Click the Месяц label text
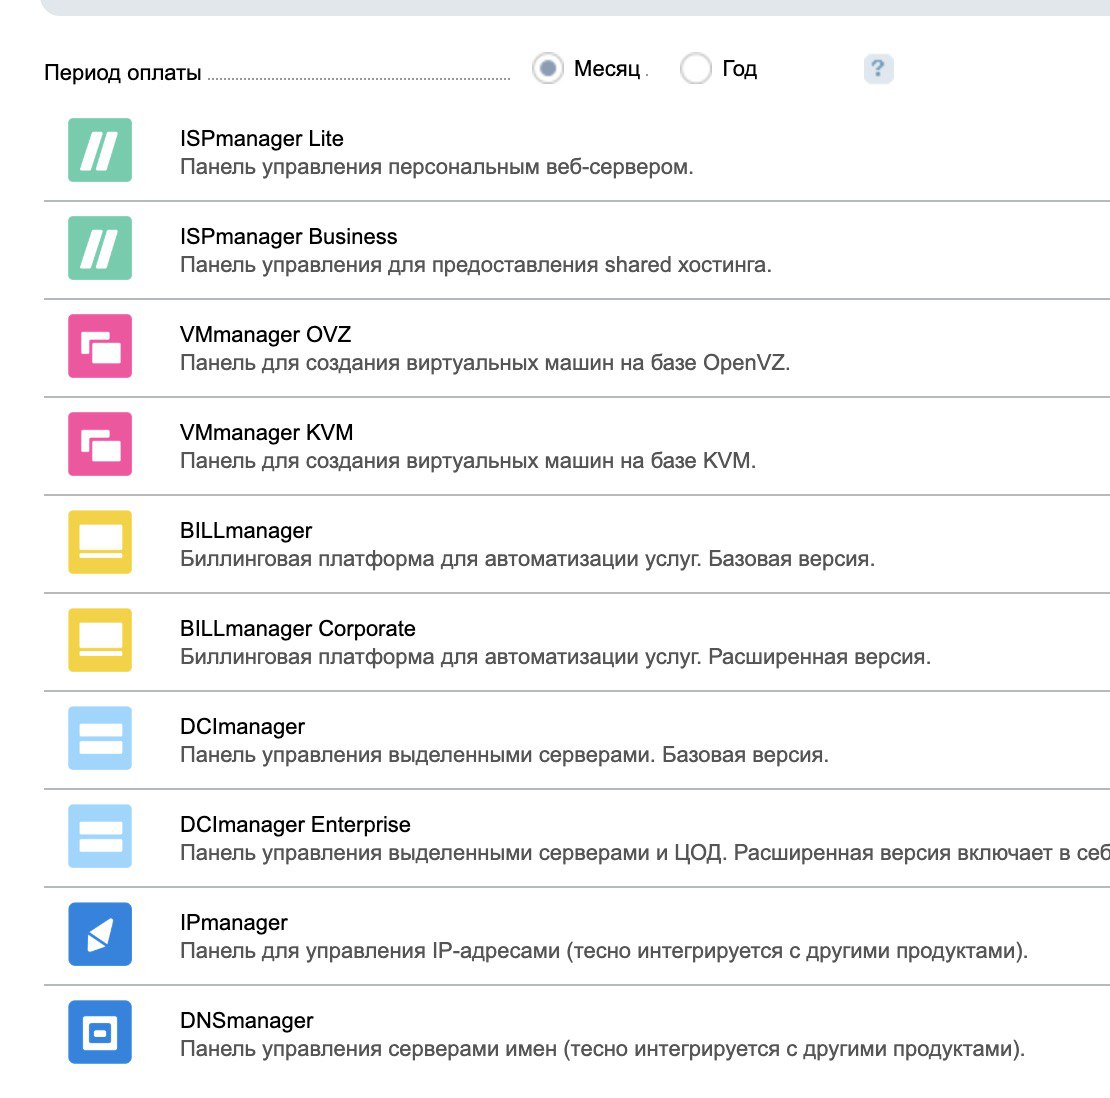 [x=607, y=69]
